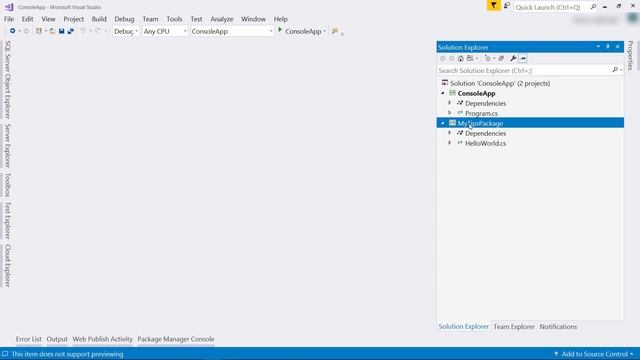640x360 pixels.
Task: Click Add to Source Control in status bar
Action: [x=594, y=354]
